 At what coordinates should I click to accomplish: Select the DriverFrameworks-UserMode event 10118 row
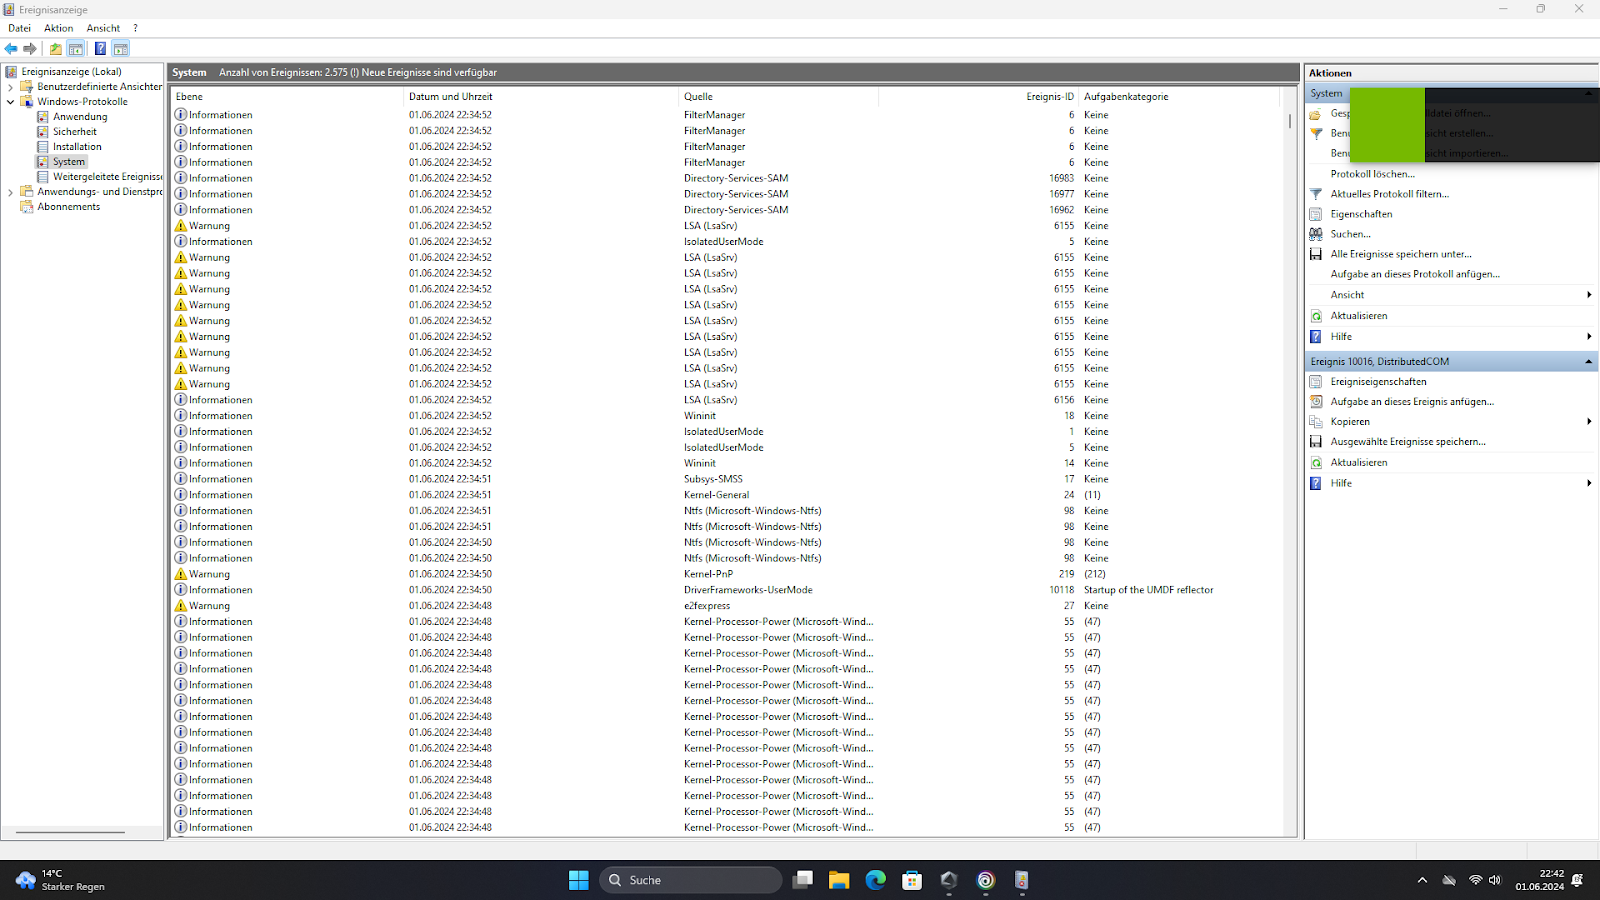(x=727, y=590)
